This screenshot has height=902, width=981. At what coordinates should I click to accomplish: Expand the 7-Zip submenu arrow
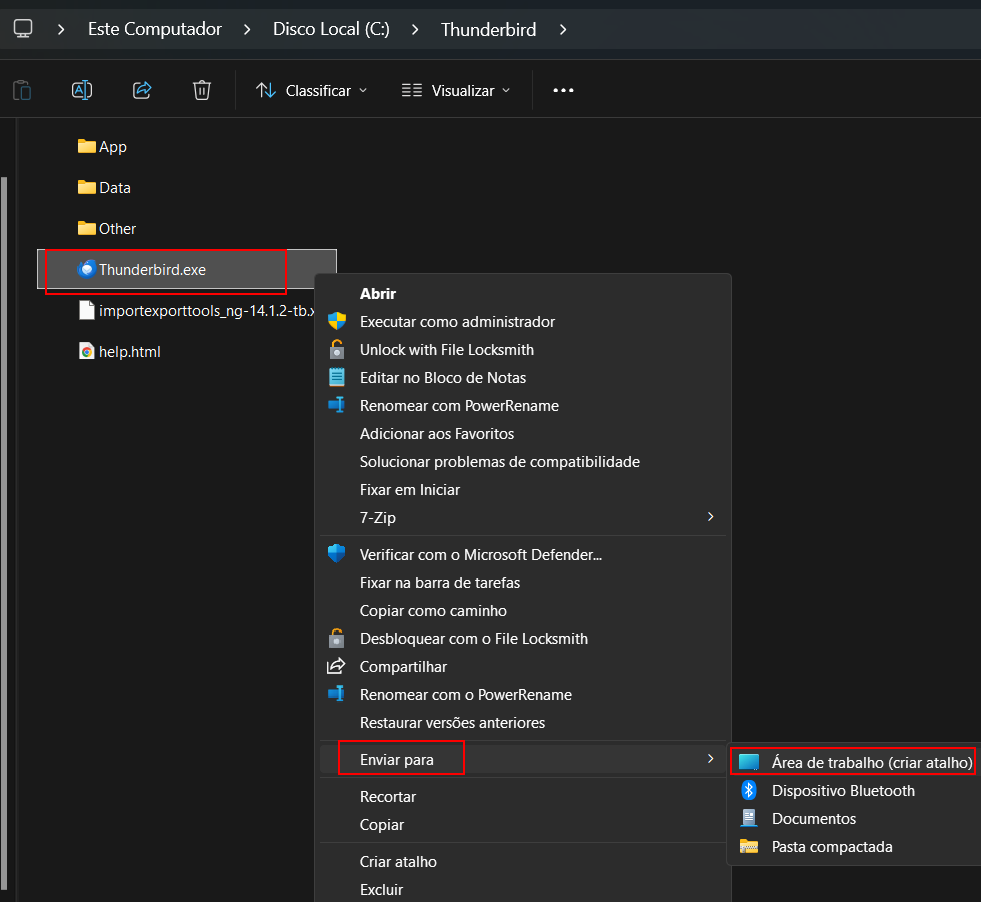click(x=710, y=517)
